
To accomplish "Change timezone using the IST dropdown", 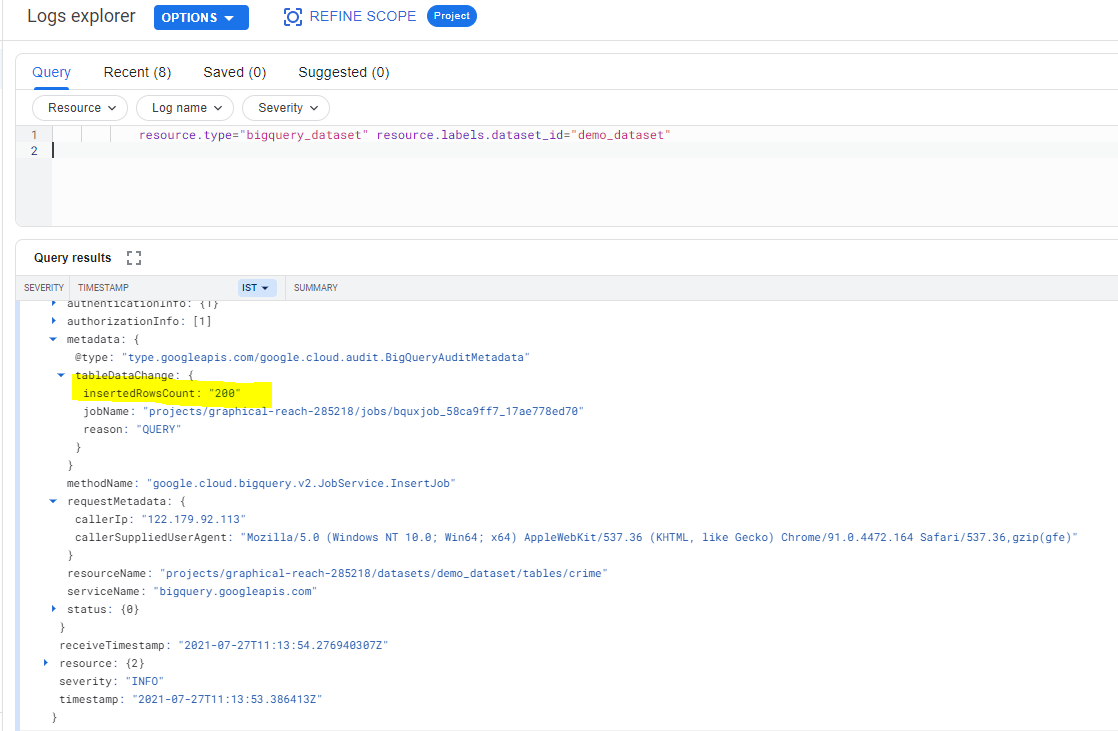I will pyautogui.click(x=257, y=287).
